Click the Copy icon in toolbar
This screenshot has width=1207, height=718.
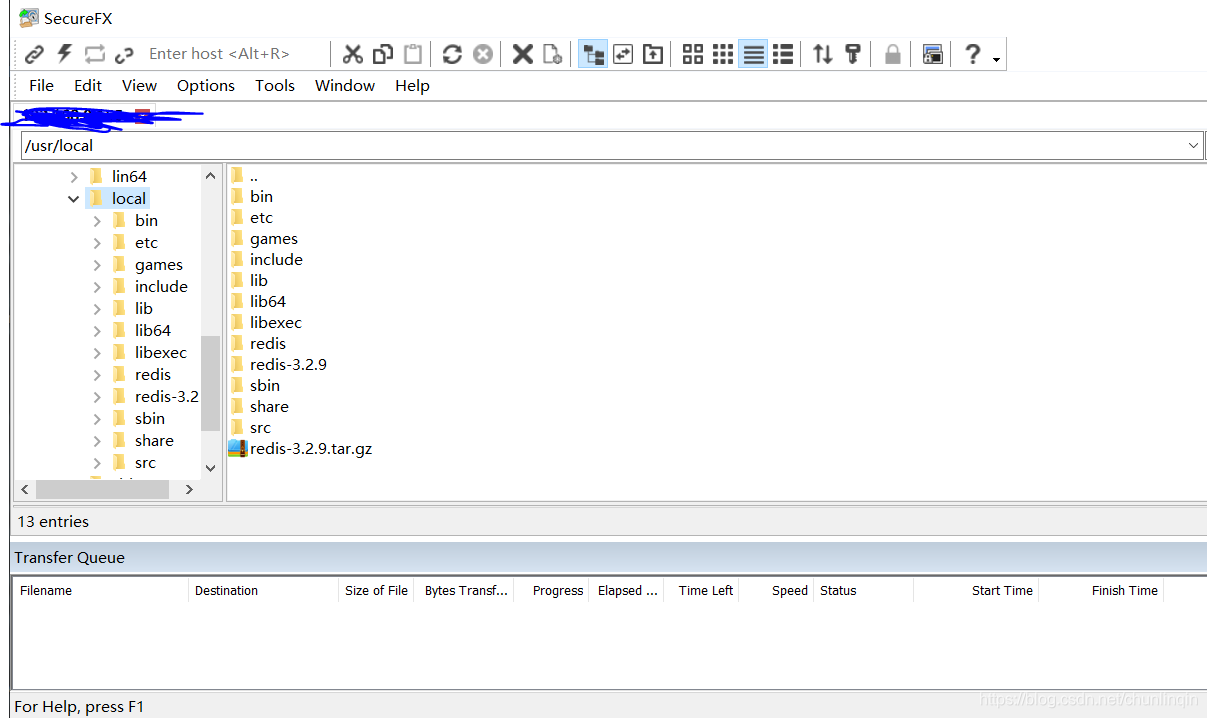click(x=382, y=54)
